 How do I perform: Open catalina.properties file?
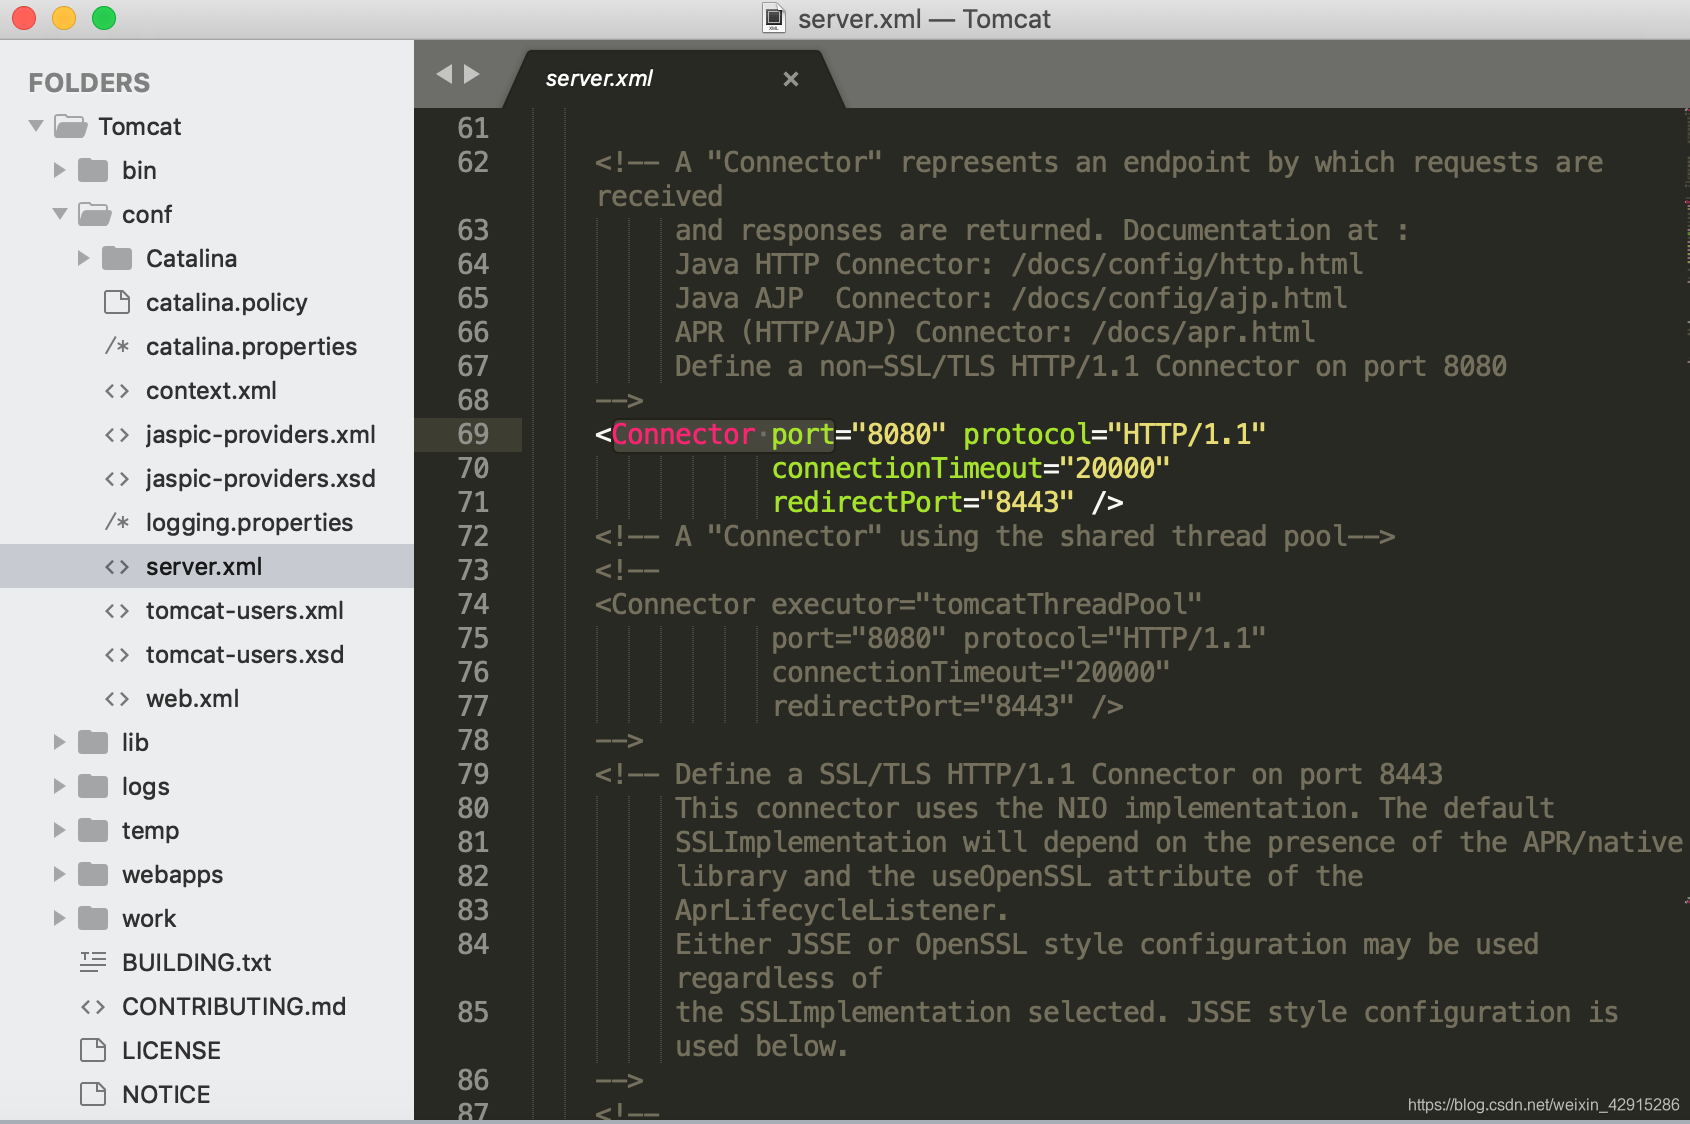click(x=251, y=346)
